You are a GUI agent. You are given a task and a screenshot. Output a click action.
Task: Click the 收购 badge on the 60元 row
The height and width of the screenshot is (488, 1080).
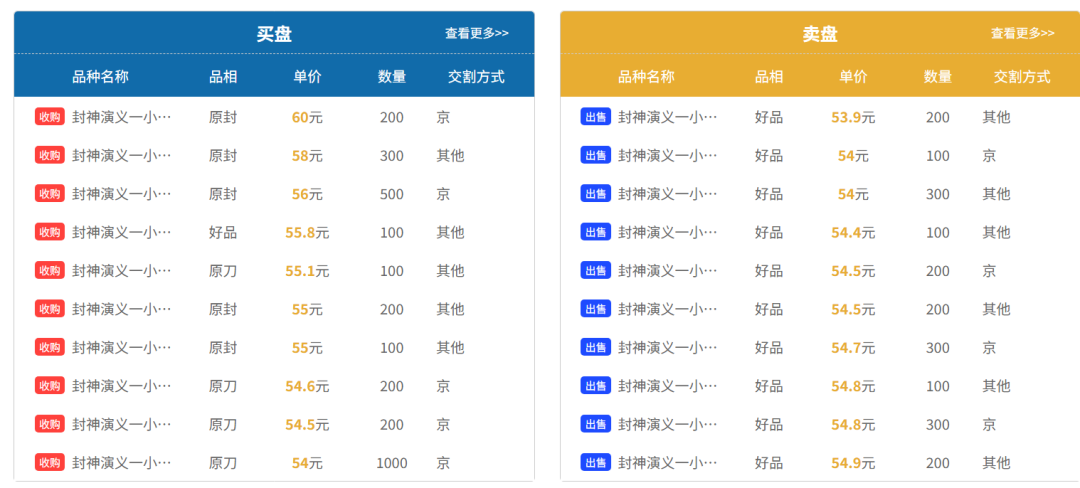[x=50, y=117]
